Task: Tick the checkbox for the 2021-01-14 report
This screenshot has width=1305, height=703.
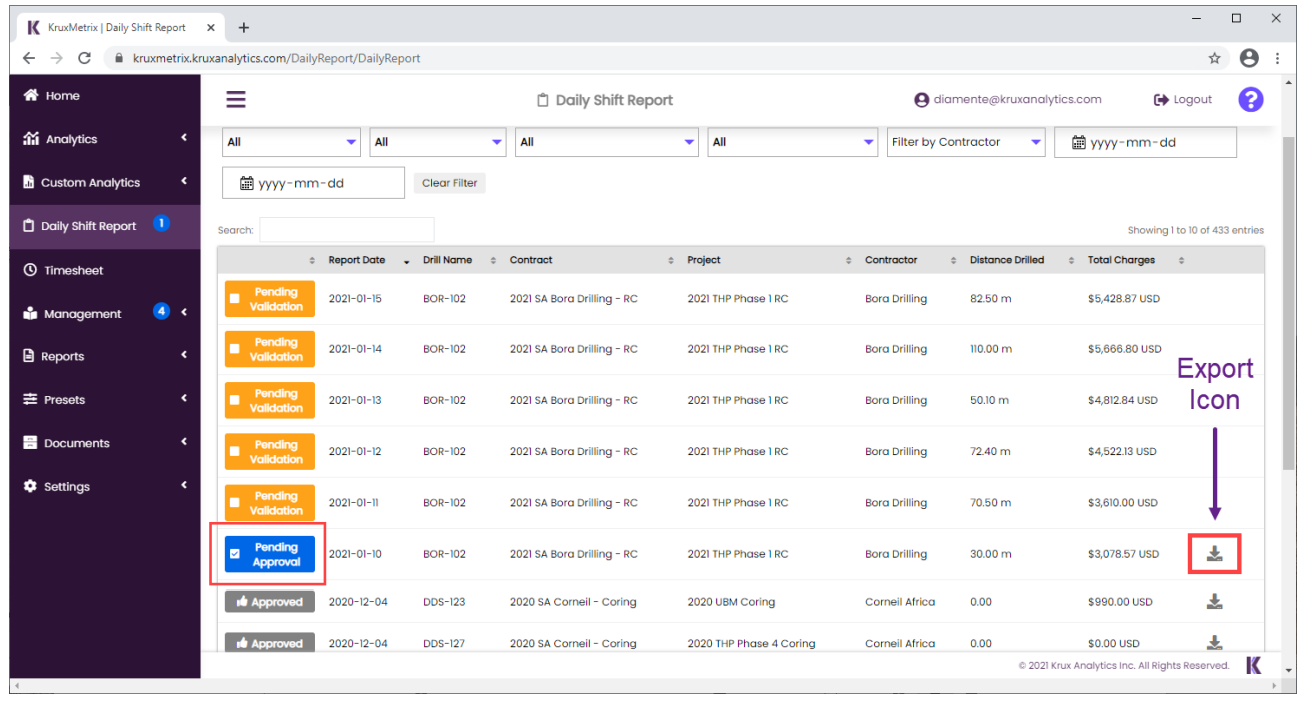Action: (234, 349)
